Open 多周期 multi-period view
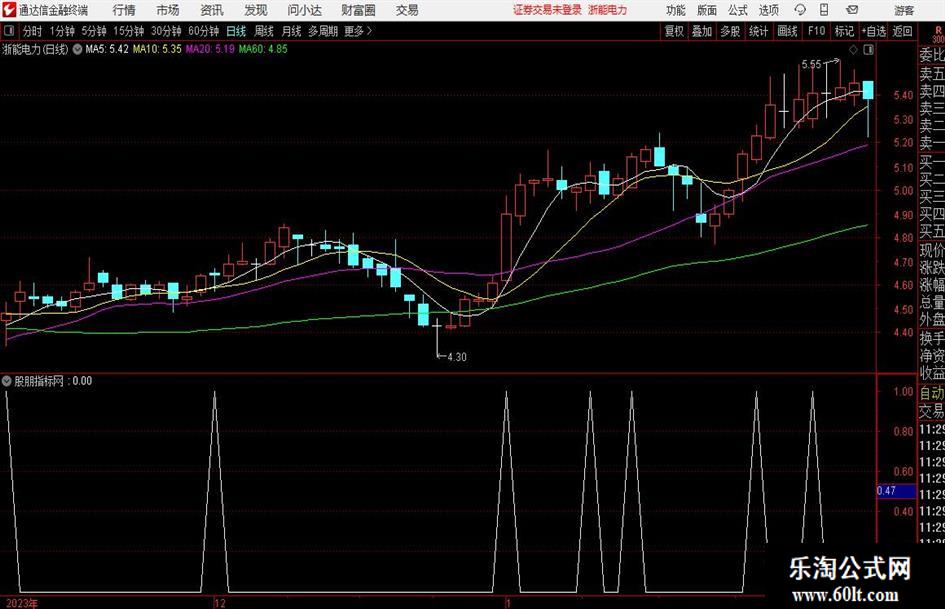945x609 pixels. coord(323,31)
